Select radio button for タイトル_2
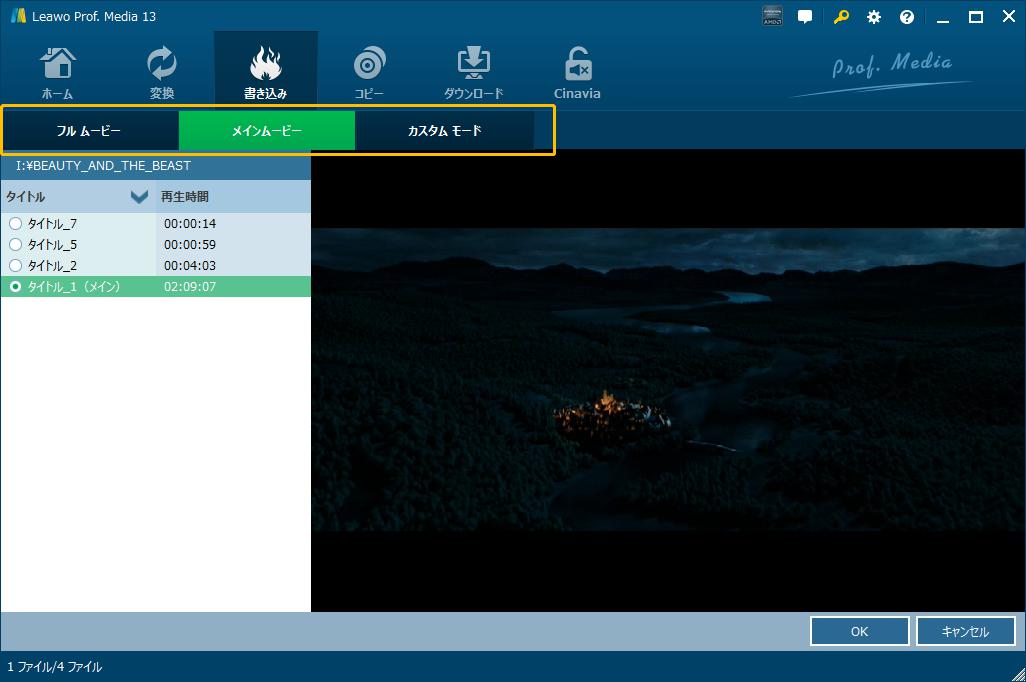The image size is (1026, 682). click(x=15, y=266)
